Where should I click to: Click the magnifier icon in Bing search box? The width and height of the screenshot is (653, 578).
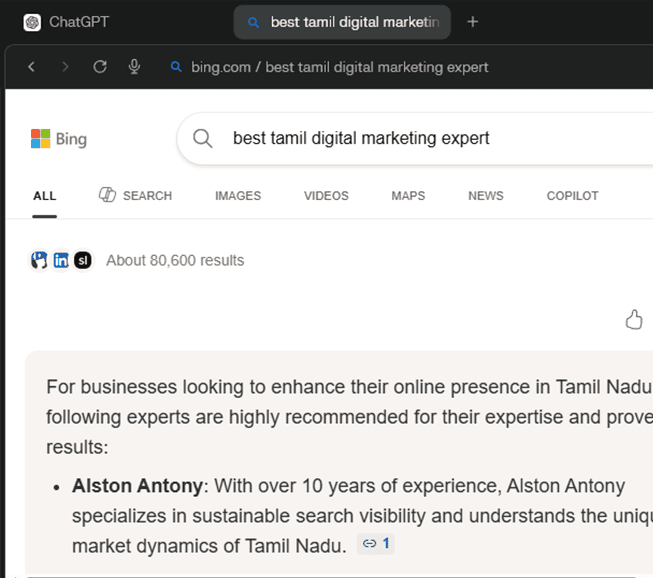point(202,138)
